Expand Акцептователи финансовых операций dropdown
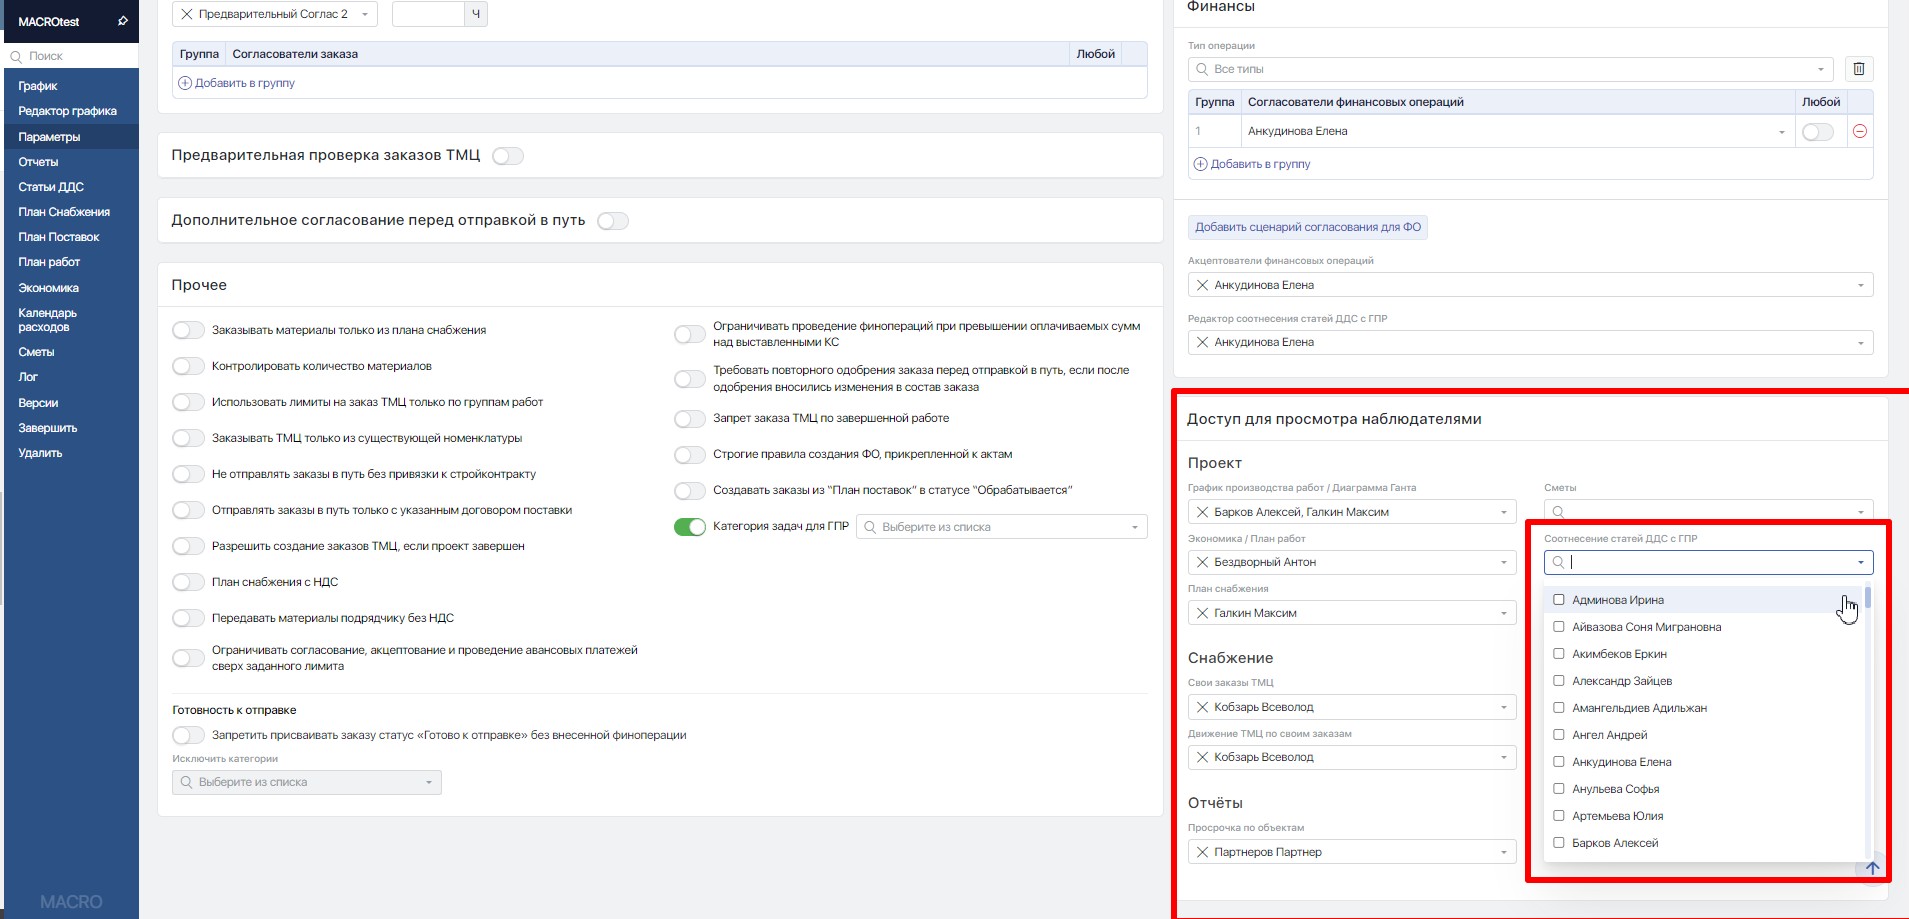 1860,285
